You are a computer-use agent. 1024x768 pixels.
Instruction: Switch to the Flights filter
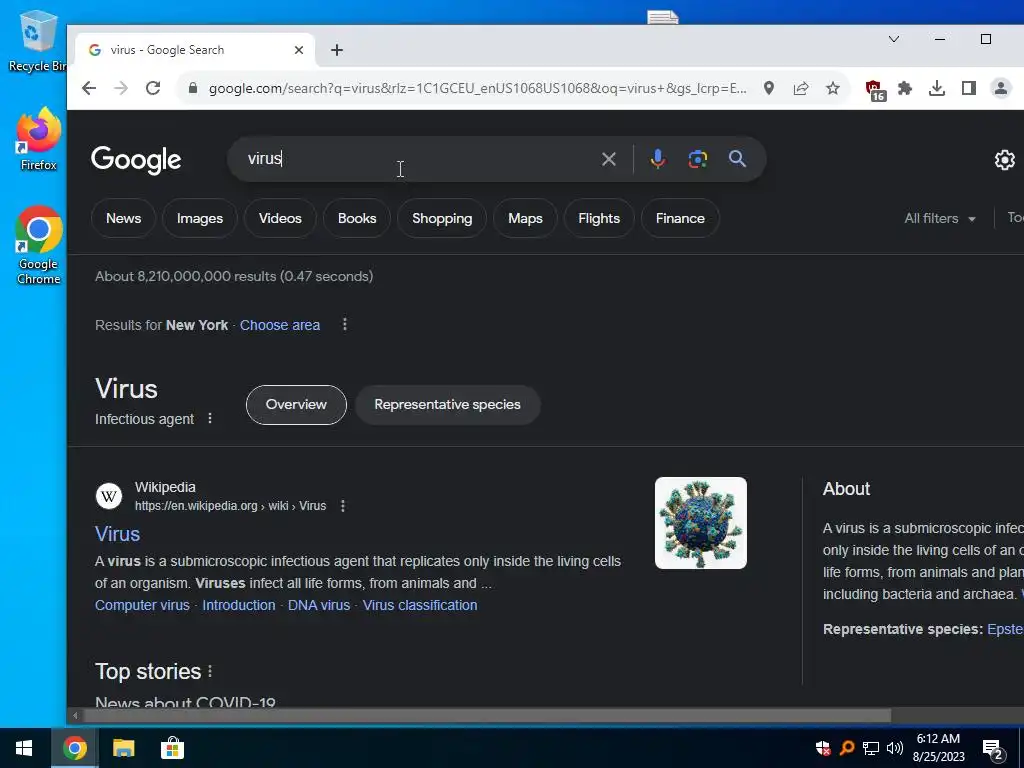point(599,219)
